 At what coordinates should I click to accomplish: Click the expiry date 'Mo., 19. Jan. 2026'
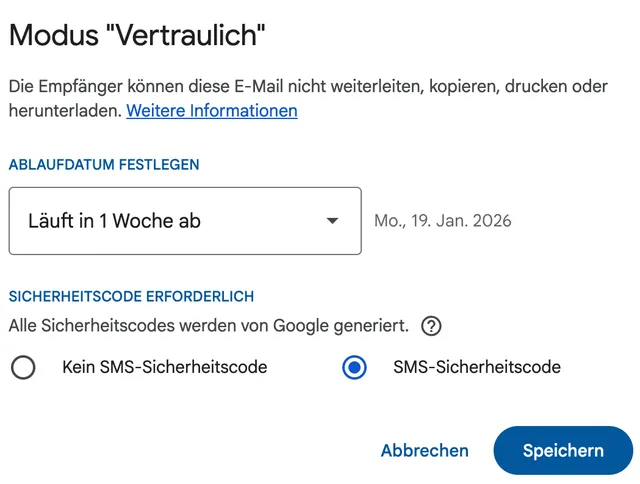442,221
